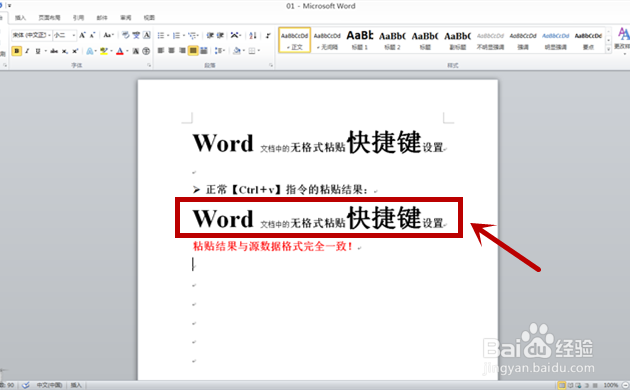Click zoom out button on zoom slider

point(625,385)
